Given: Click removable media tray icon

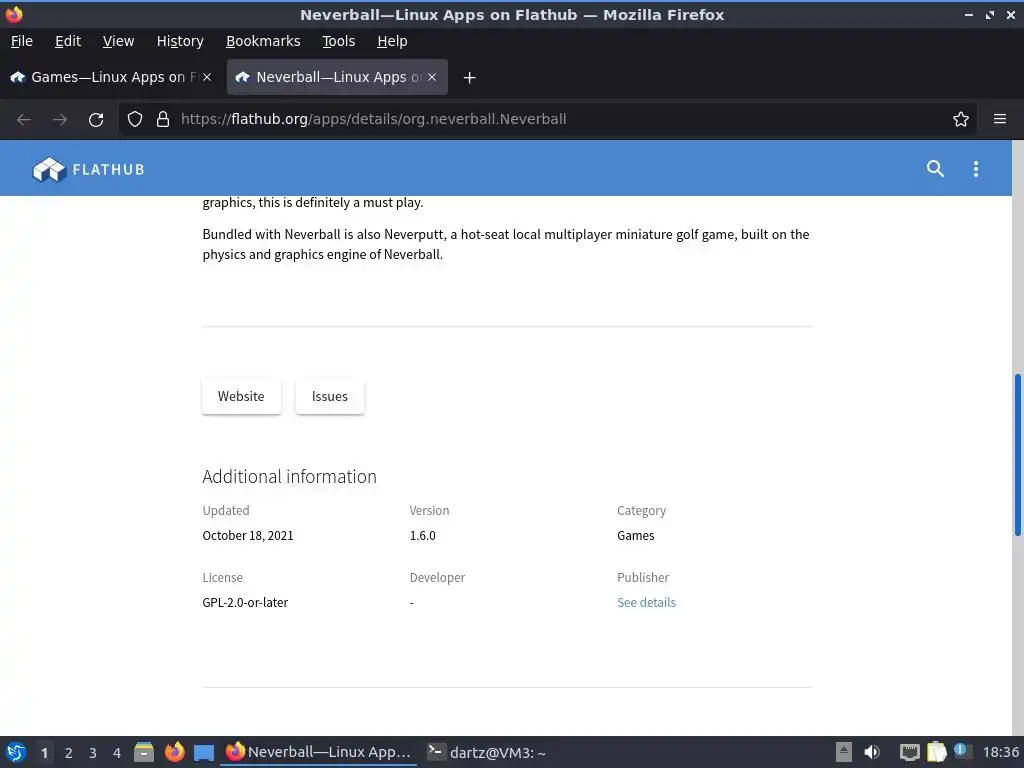Looking at the screenshot, I should (844, 752).
